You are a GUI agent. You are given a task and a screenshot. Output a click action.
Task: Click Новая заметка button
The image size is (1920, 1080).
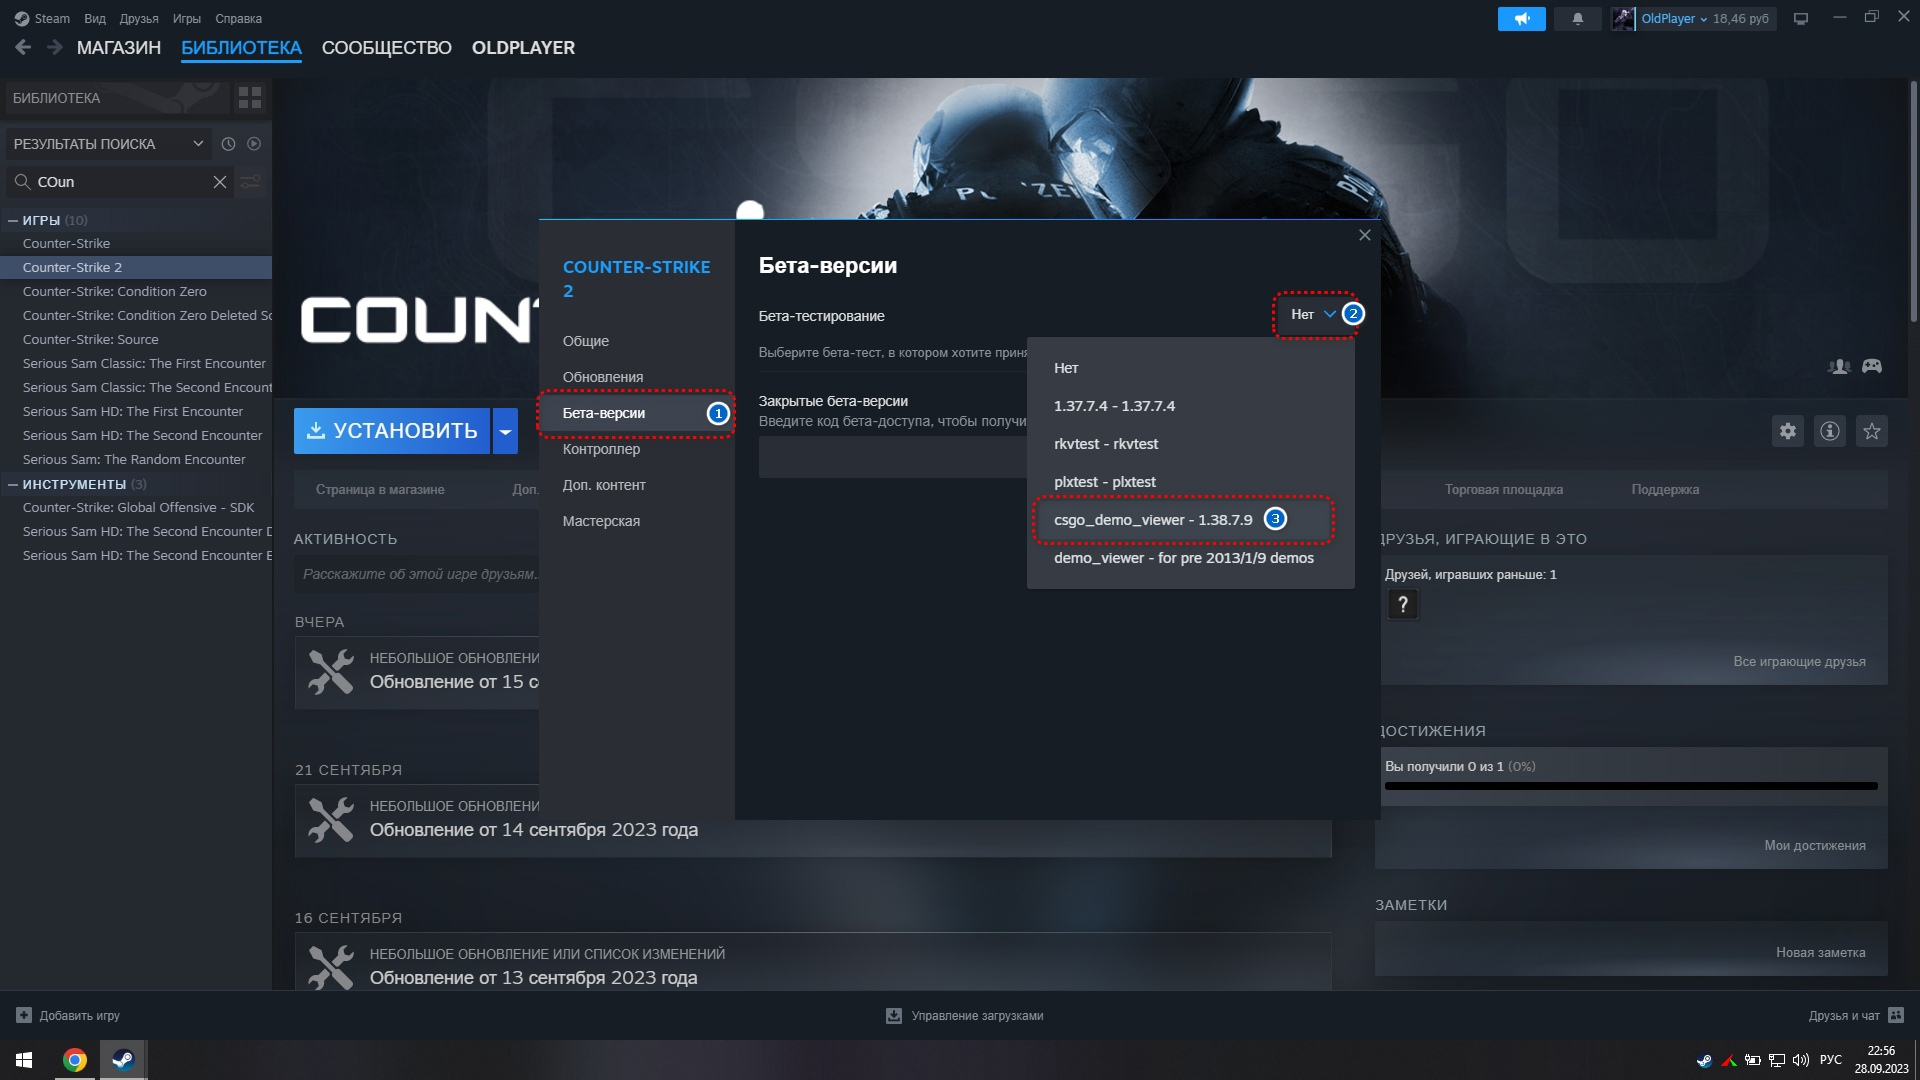1820,953
